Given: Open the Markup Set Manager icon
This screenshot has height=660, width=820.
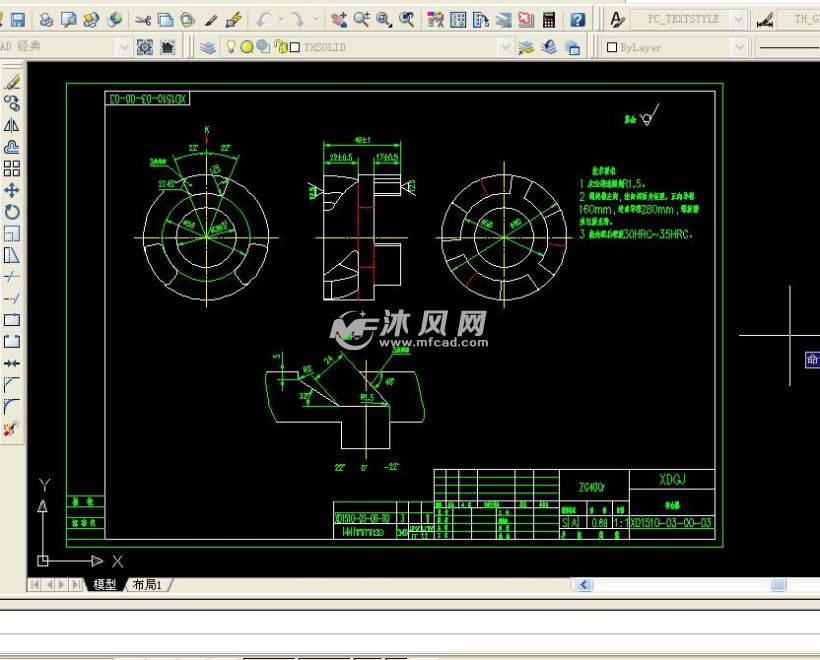Looking at the screenshot, I should click(526, 20).
